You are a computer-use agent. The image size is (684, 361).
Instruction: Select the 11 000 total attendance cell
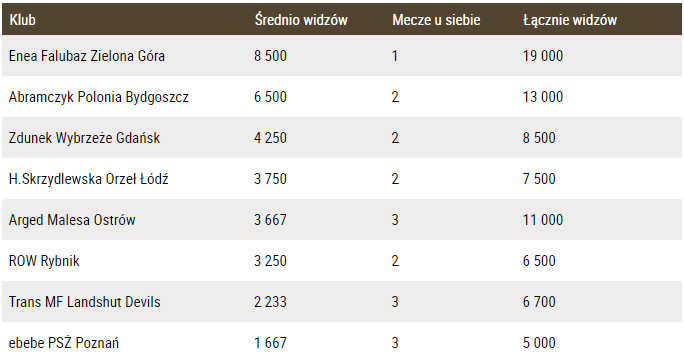[543, 220]
